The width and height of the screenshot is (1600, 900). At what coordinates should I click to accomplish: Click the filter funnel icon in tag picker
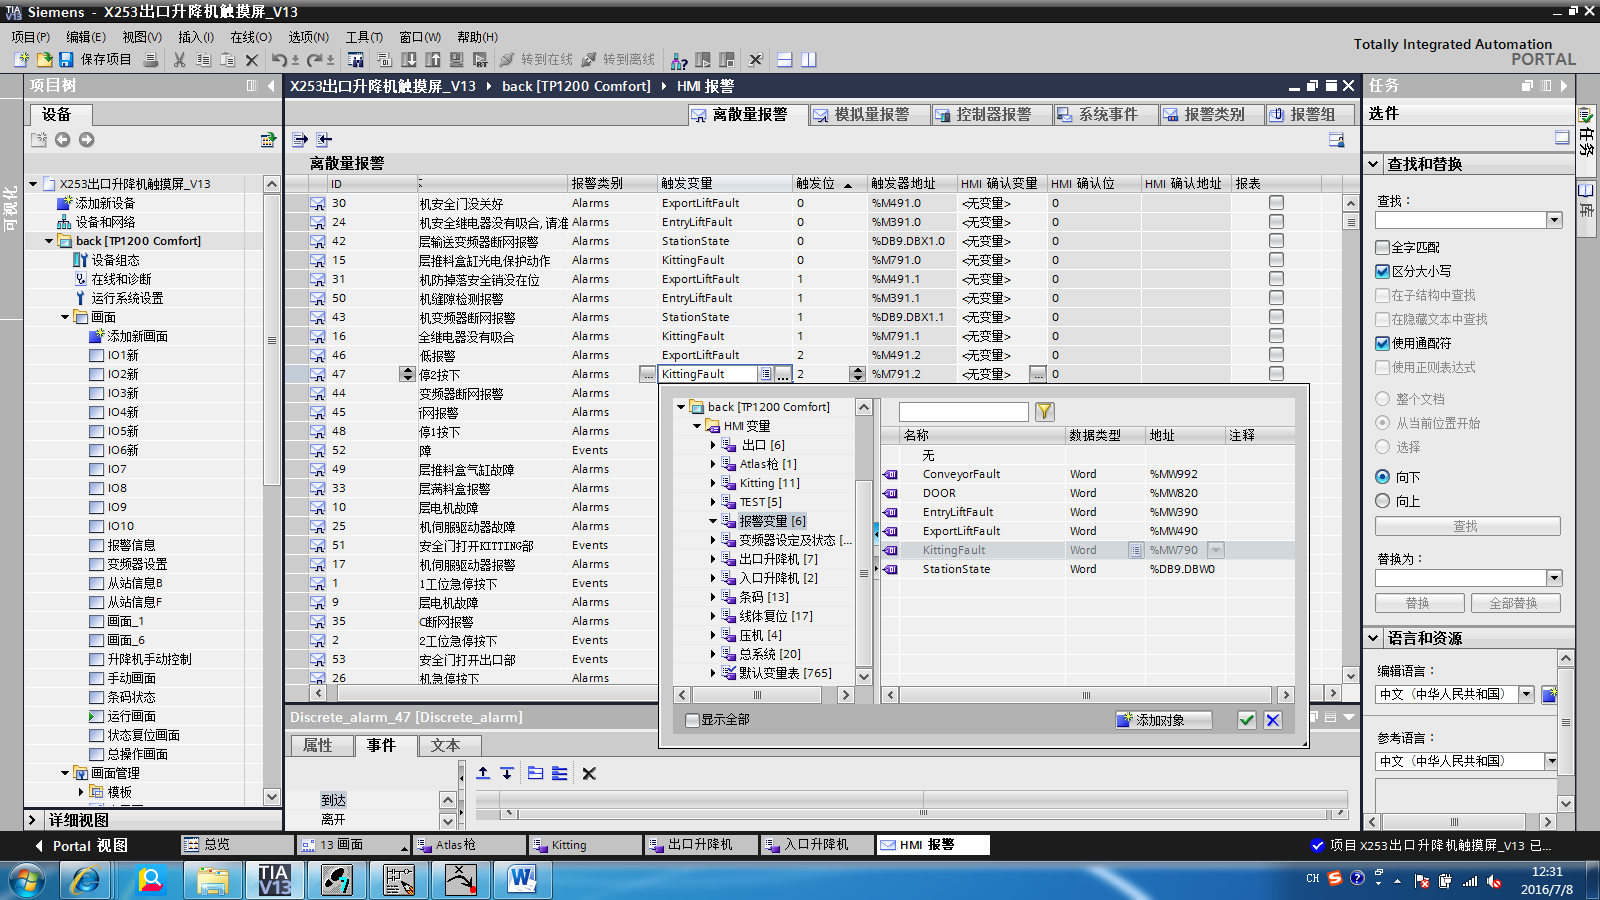(x=1045, y=411)
